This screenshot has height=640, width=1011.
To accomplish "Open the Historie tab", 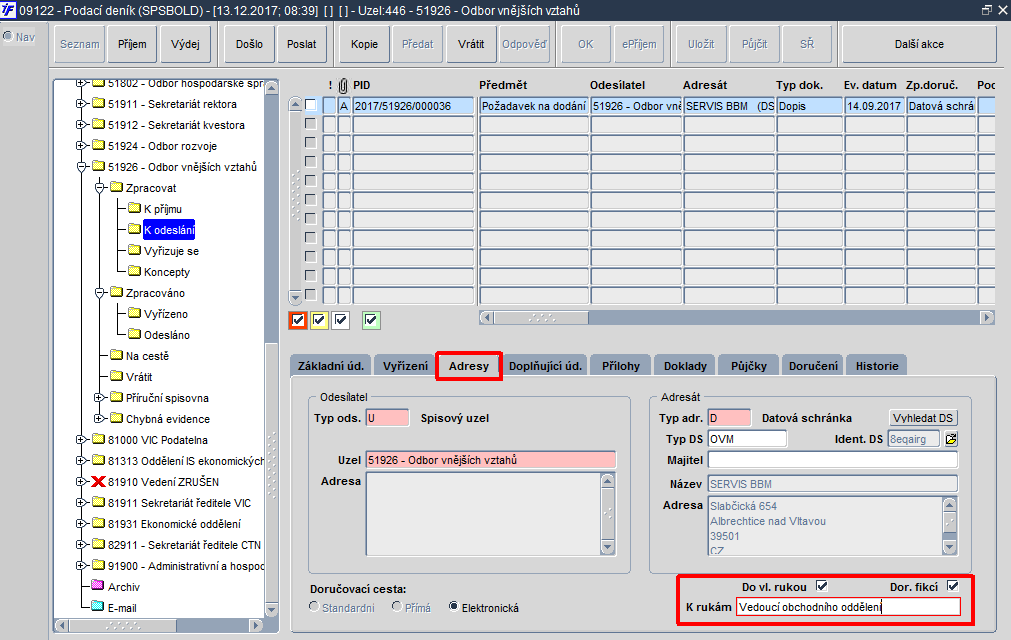I will (877, 365).
